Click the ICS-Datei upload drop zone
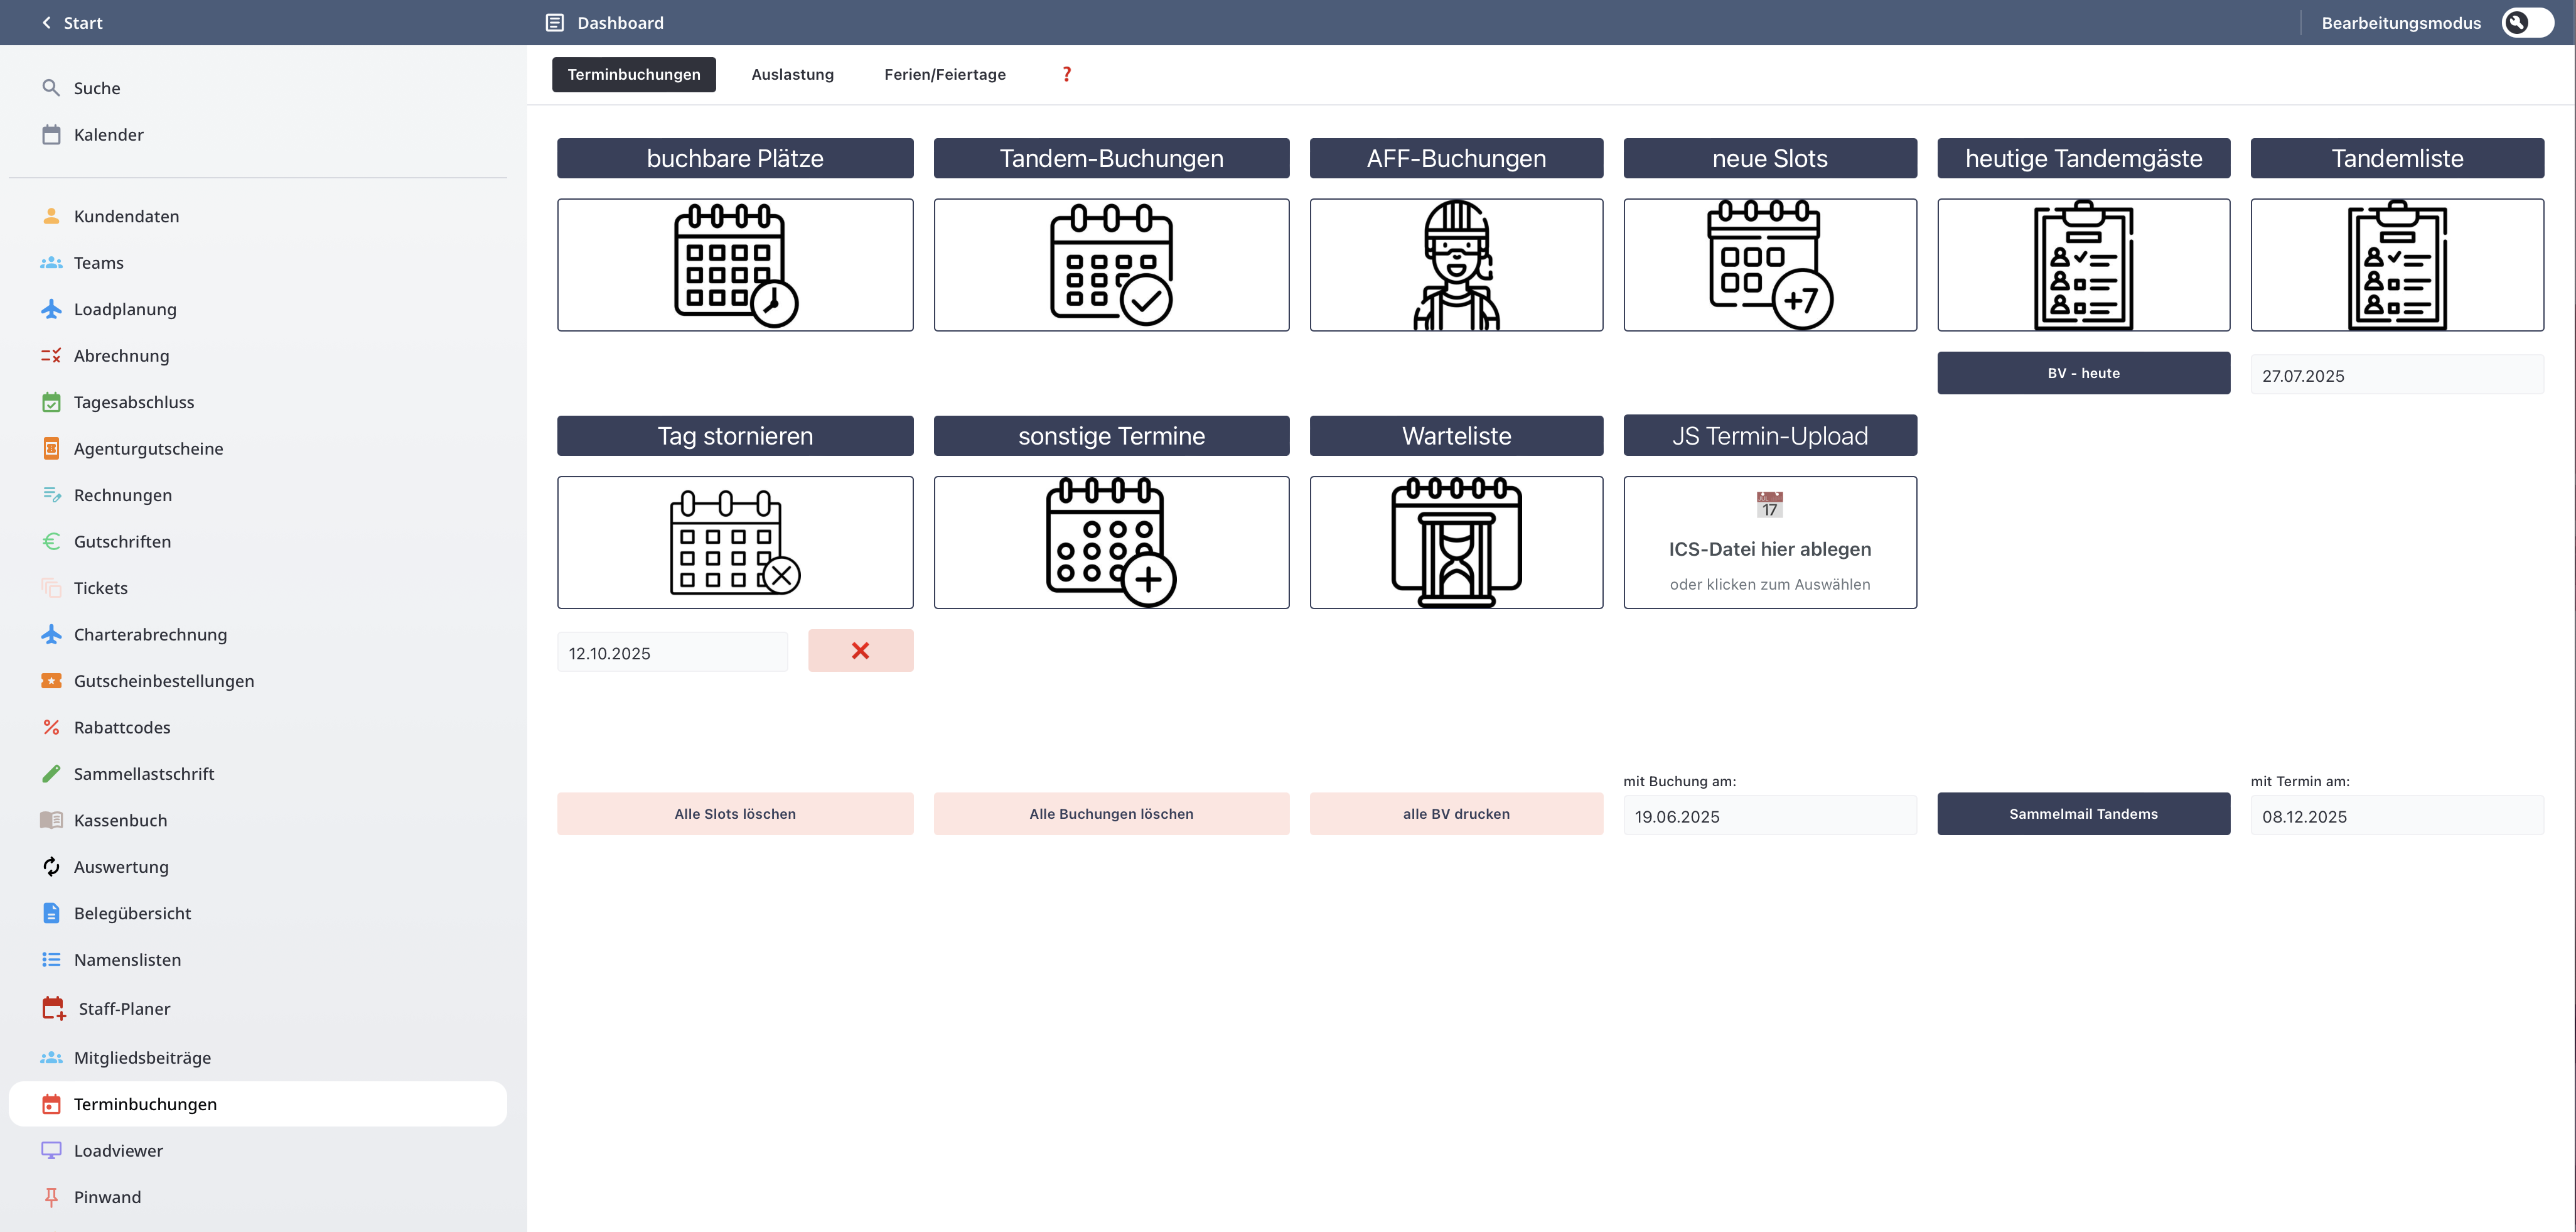Image resolution: width=2576 pixels, height=1232 pixels. pos(1769,542)
